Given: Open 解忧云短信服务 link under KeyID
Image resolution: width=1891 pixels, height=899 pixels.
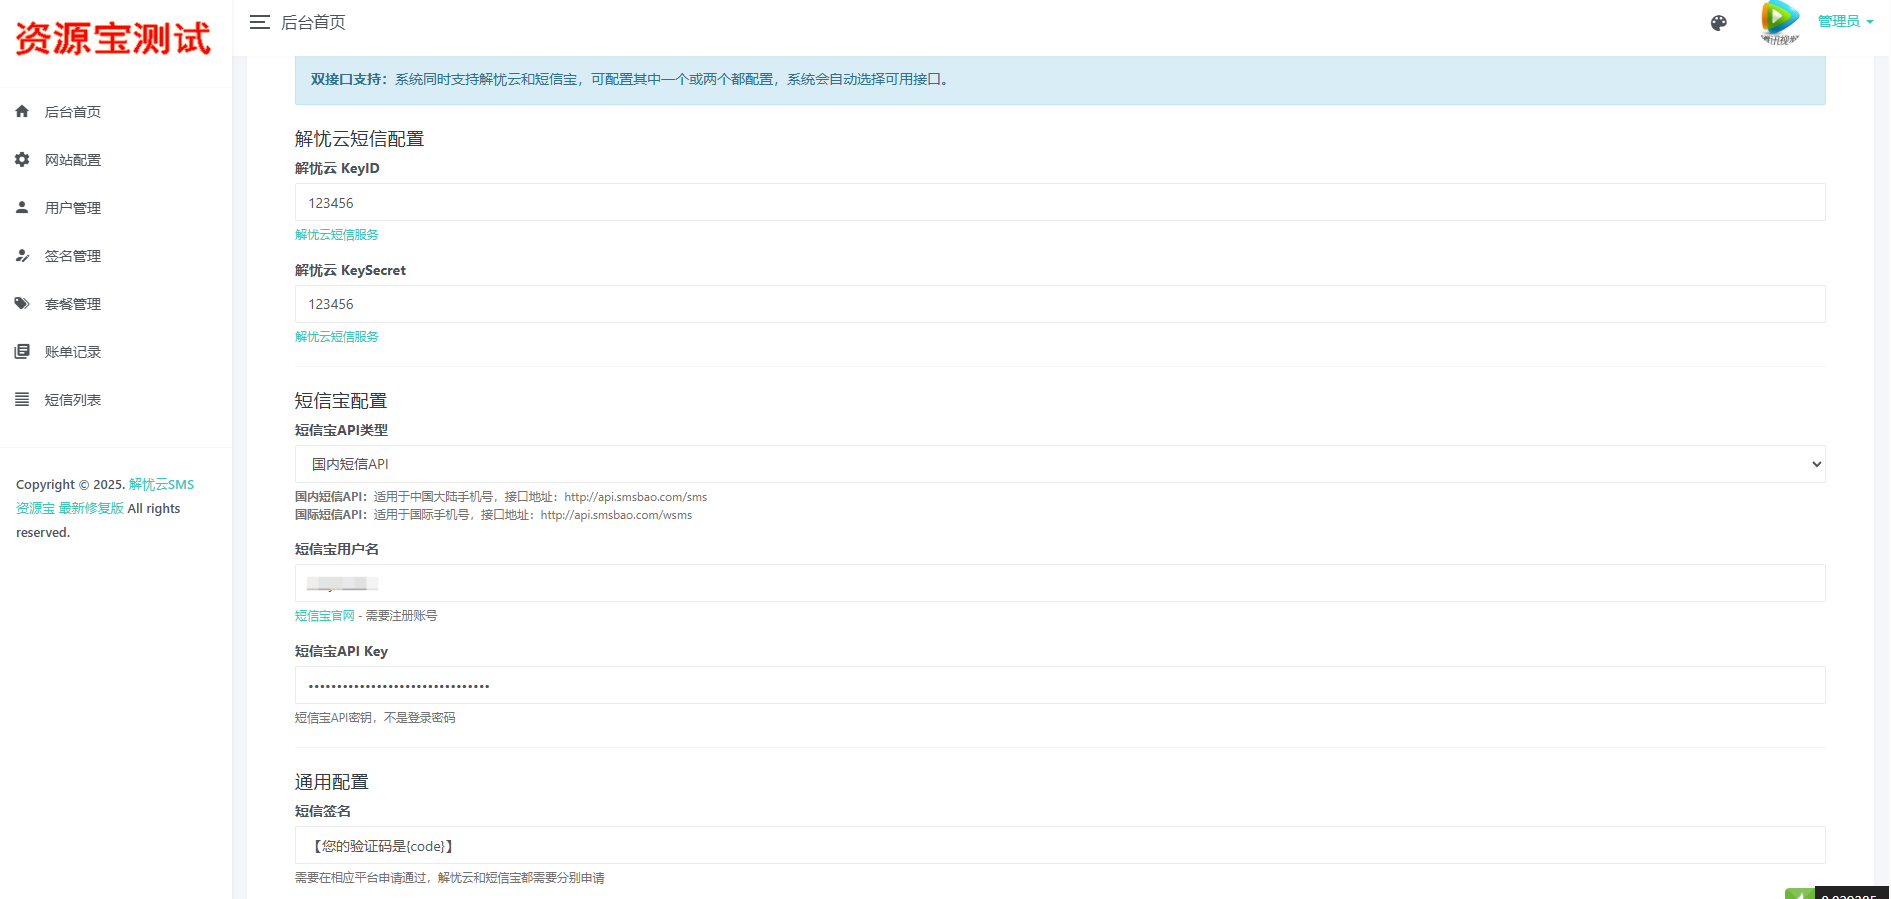Looking at the screenshot, I should 337,235.
